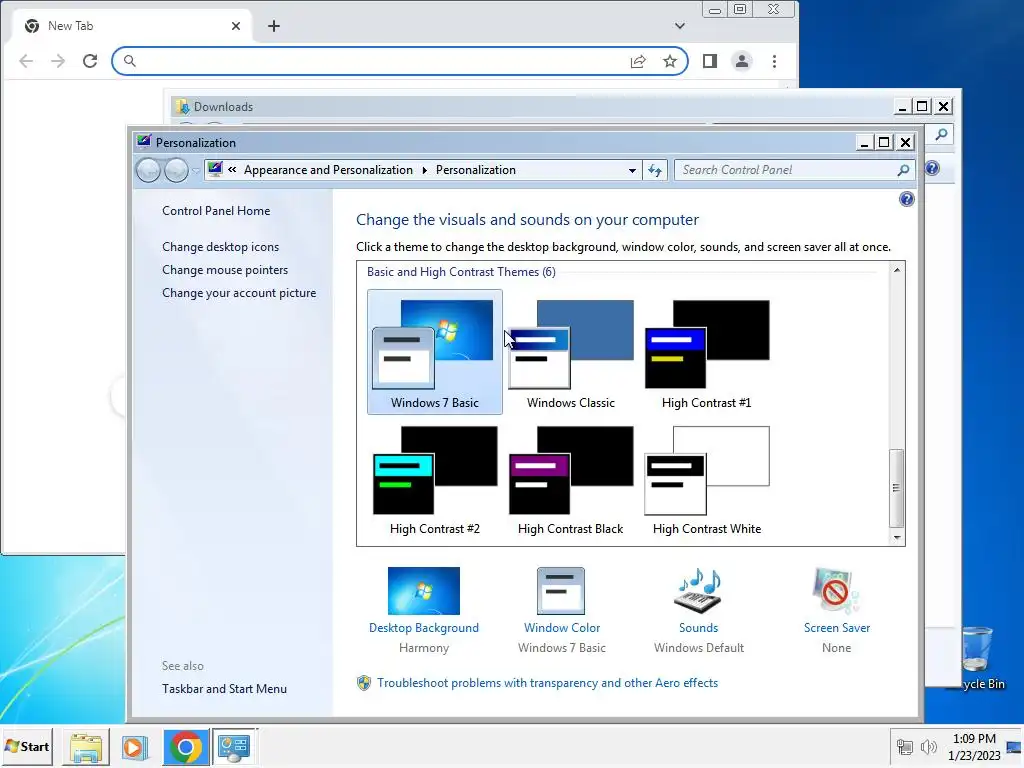Open a new Chrome tab
Screen dimensions: 1024x768
274,26
